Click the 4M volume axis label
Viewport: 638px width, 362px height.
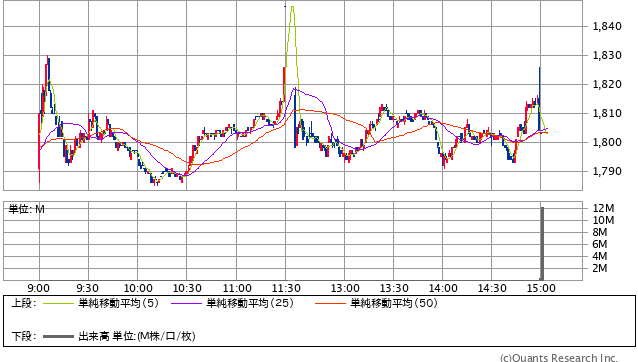click(x=600, y=256)
